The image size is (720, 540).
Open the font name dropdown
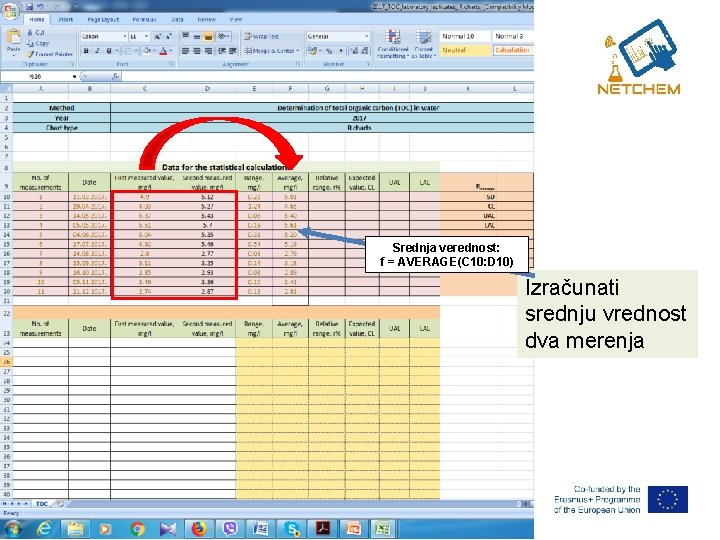coord(124,36)
